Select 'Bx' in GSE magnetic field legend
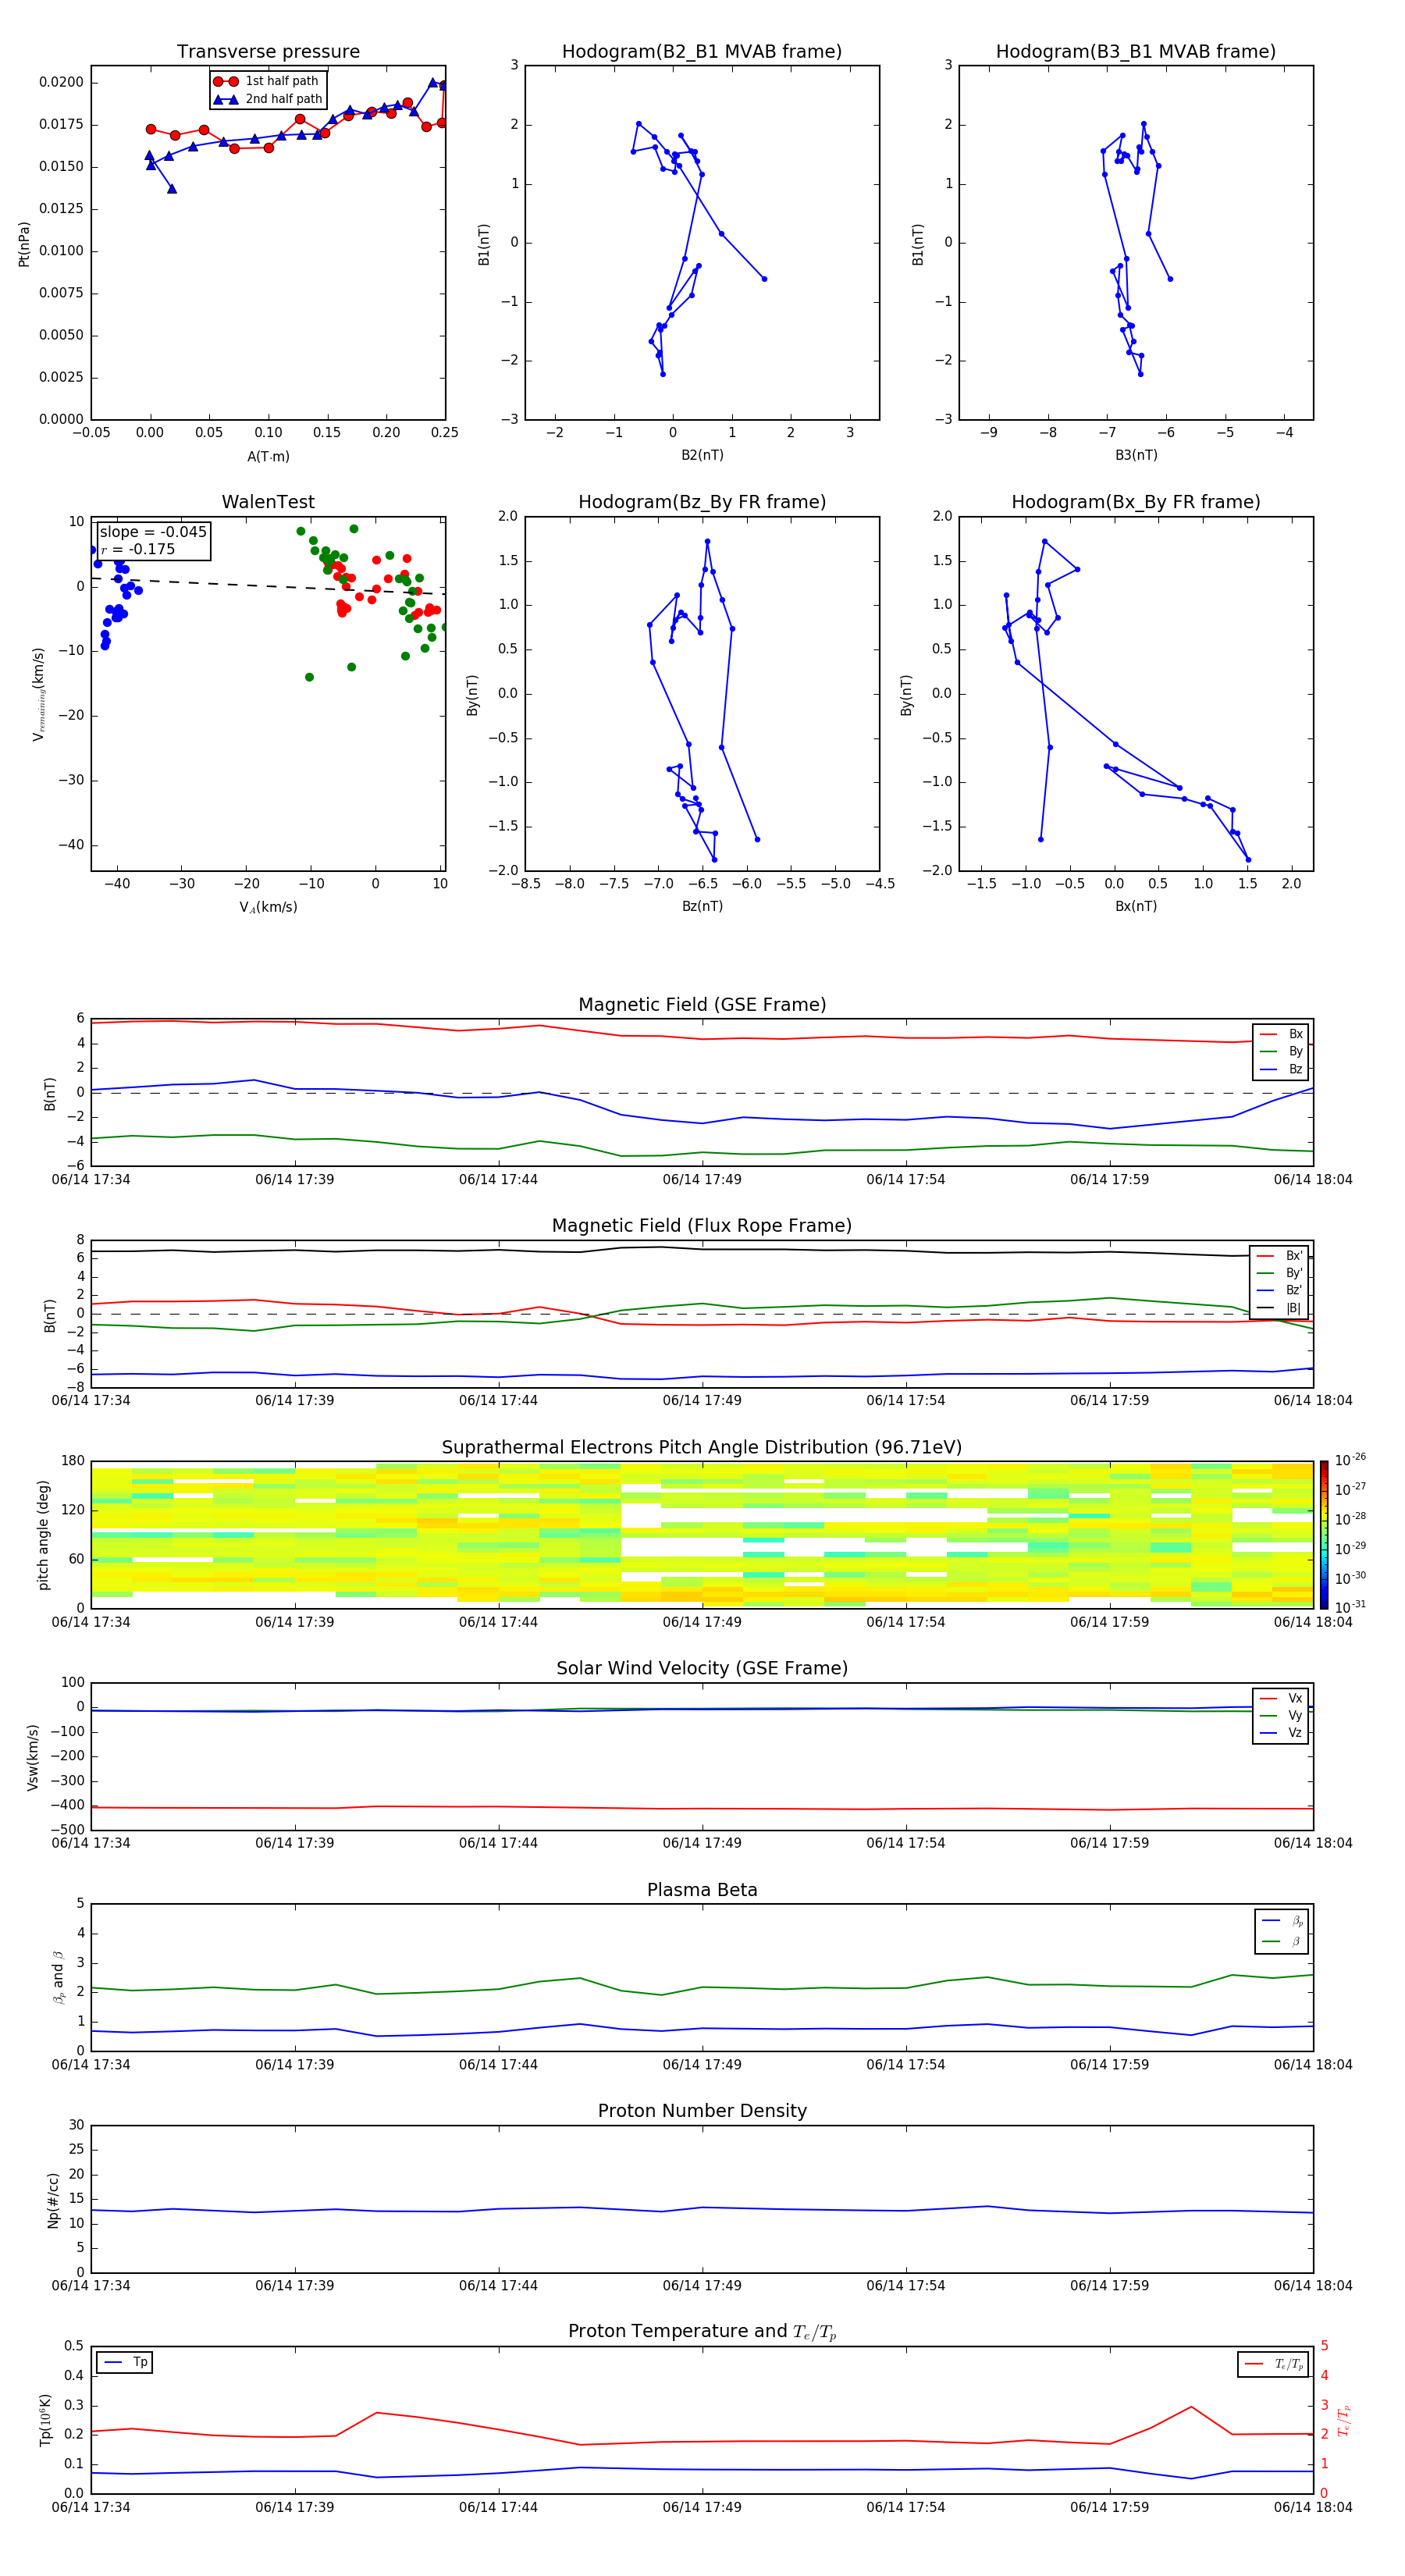Screen dimensions: 1405x2576 coord(1281,1034)
